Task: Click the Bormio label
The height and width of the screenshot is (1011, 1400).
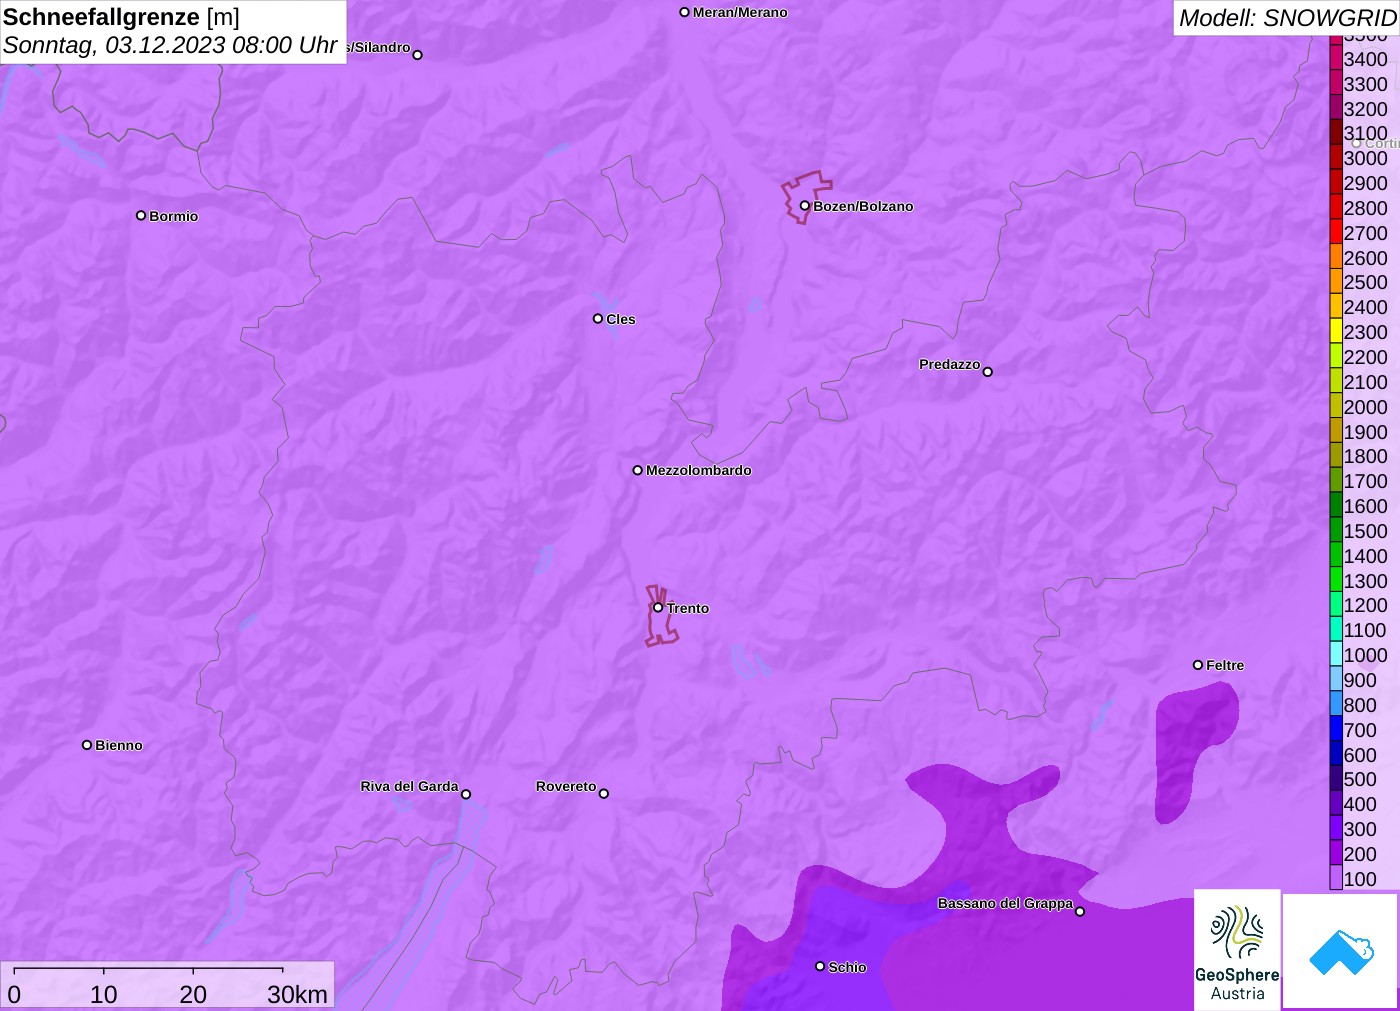Action: [x=174, y=216]
